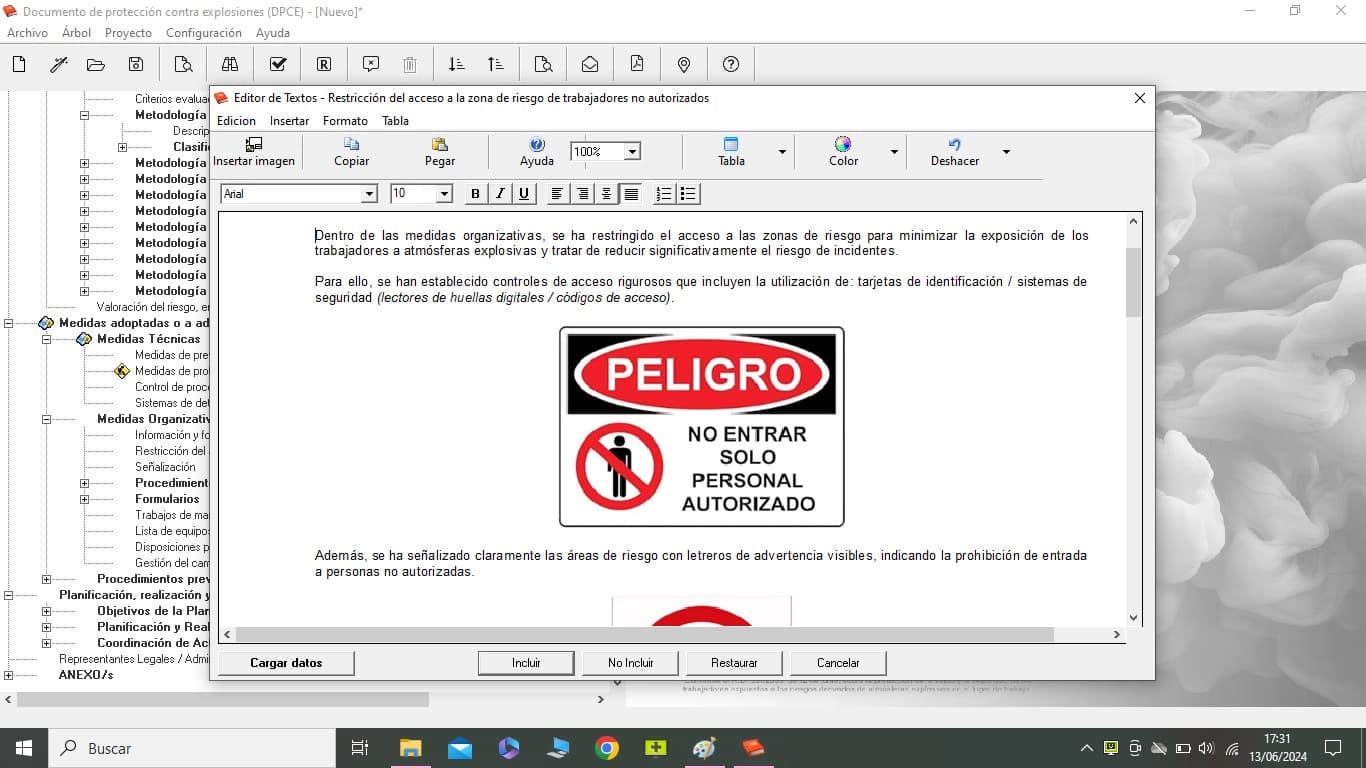The height and width of the screenshot is (768, 1366).
Task: Open the Tabla dropdown arrow
Action: [x=782, y=152]
